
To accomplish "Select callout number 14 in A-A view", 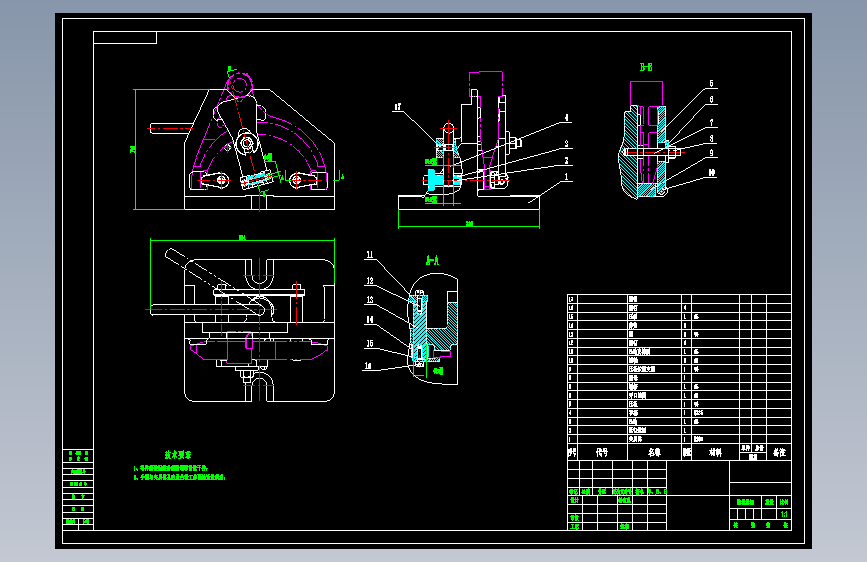I will (x=370, y=320).
